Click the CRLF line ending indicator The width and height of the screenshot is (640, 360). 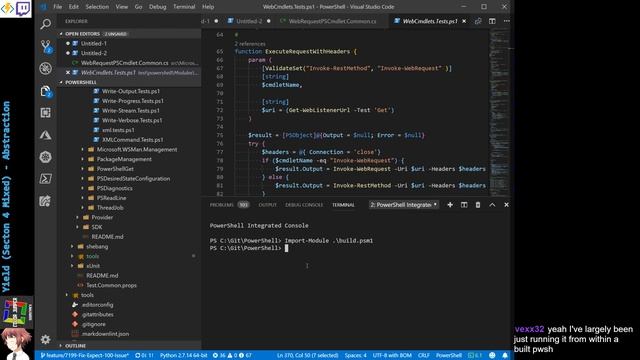[424, 356]
